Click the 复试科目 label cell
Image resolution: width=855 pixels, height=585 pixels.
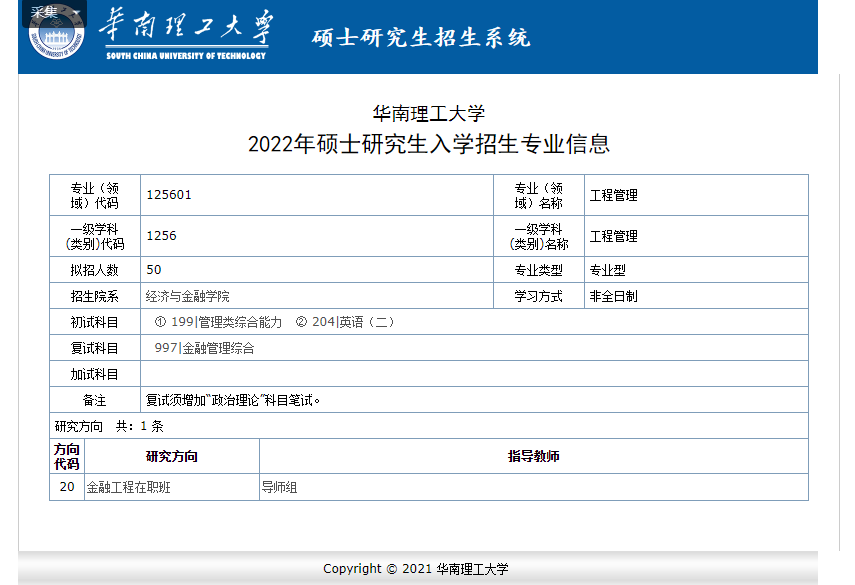[95, 348]
